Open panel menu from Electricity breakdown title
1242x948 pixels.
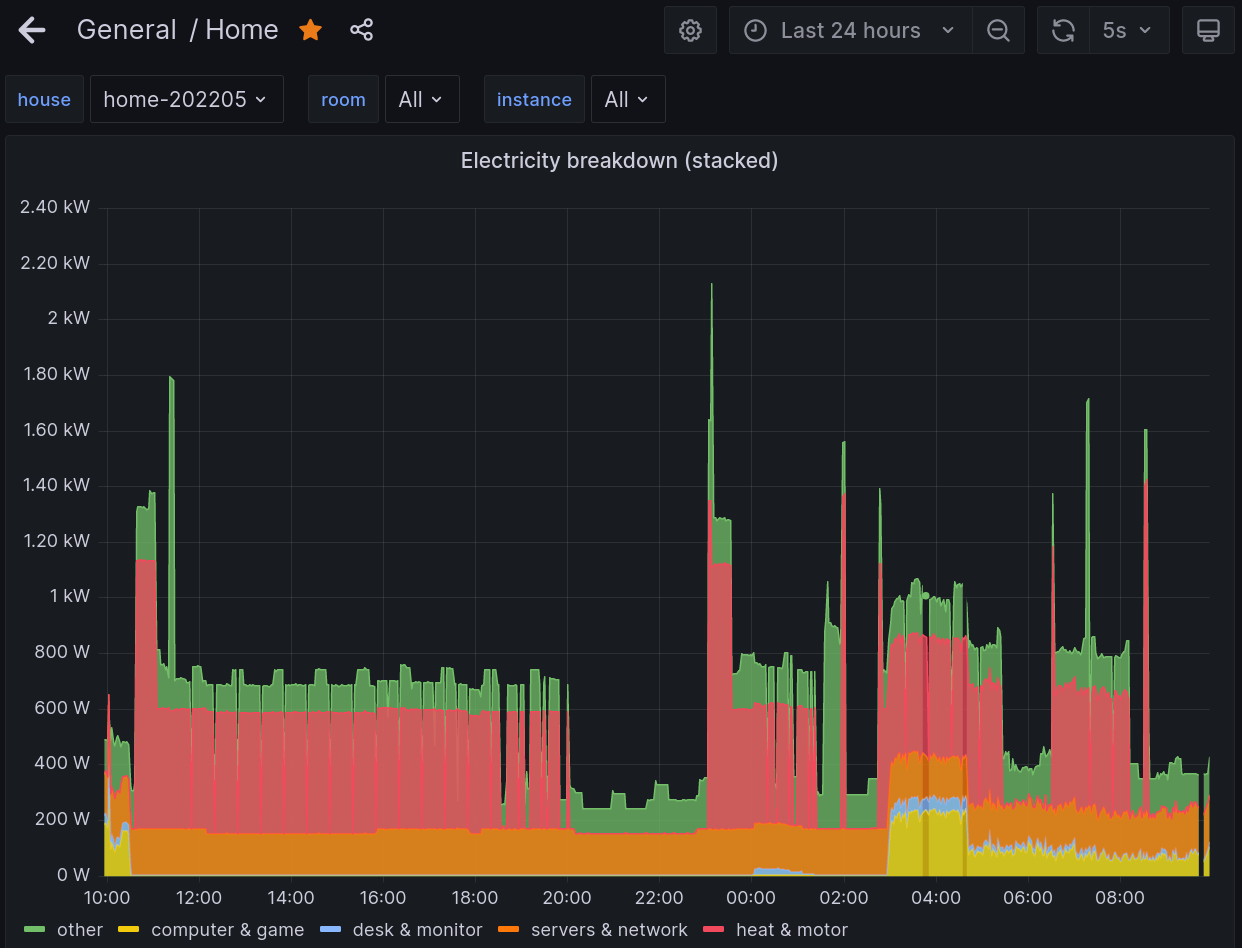click(619, 160)
